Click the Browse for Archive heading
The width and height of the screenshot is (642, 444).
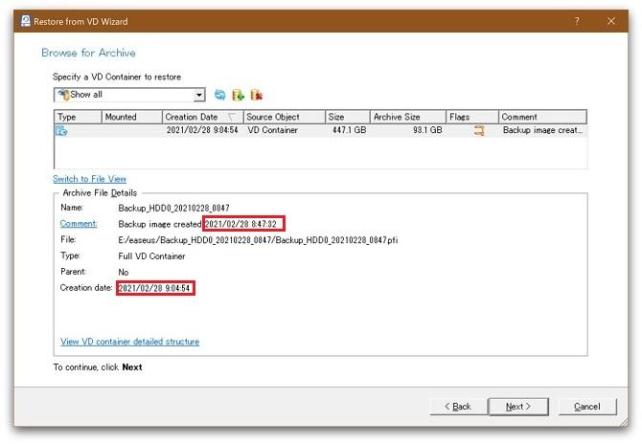click(88, 53)
